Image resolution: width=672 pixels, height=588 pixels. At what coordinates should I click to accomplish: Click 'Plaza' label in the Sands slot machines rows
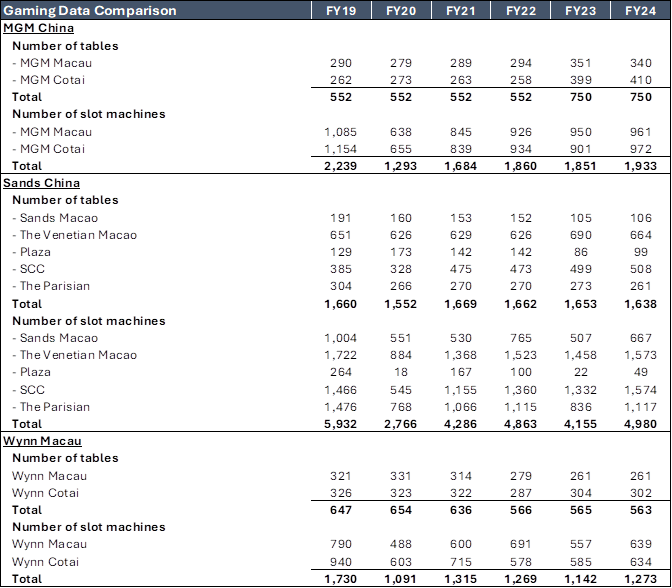point(35,372)
